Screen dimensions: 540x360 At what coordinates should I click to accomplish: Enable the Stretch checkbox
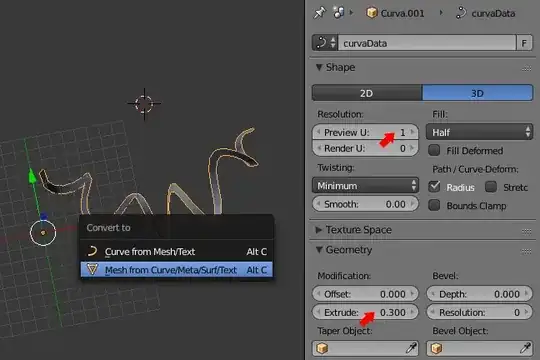click(491, 187)
